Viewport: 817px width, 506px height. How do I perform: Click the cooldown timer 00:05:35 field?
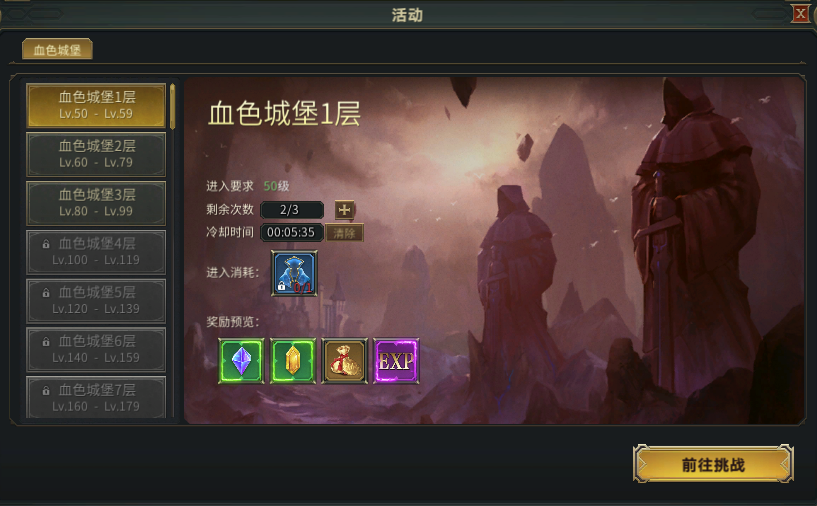292,232
